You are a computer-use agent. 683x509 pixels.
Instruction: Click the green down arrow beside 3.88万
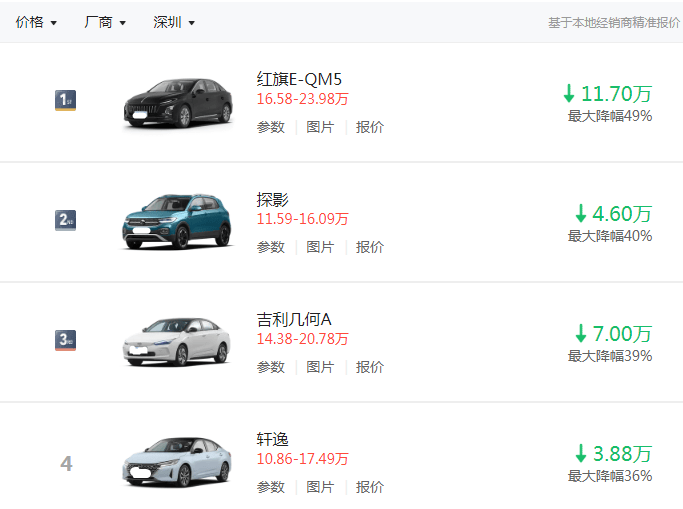pyautogui.click(x=581, y=453)
